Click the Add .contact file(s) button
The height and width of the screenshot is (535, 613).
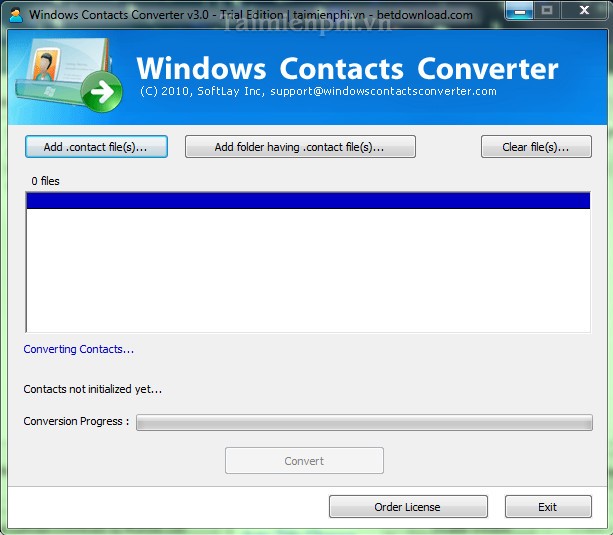coord(96,147)
